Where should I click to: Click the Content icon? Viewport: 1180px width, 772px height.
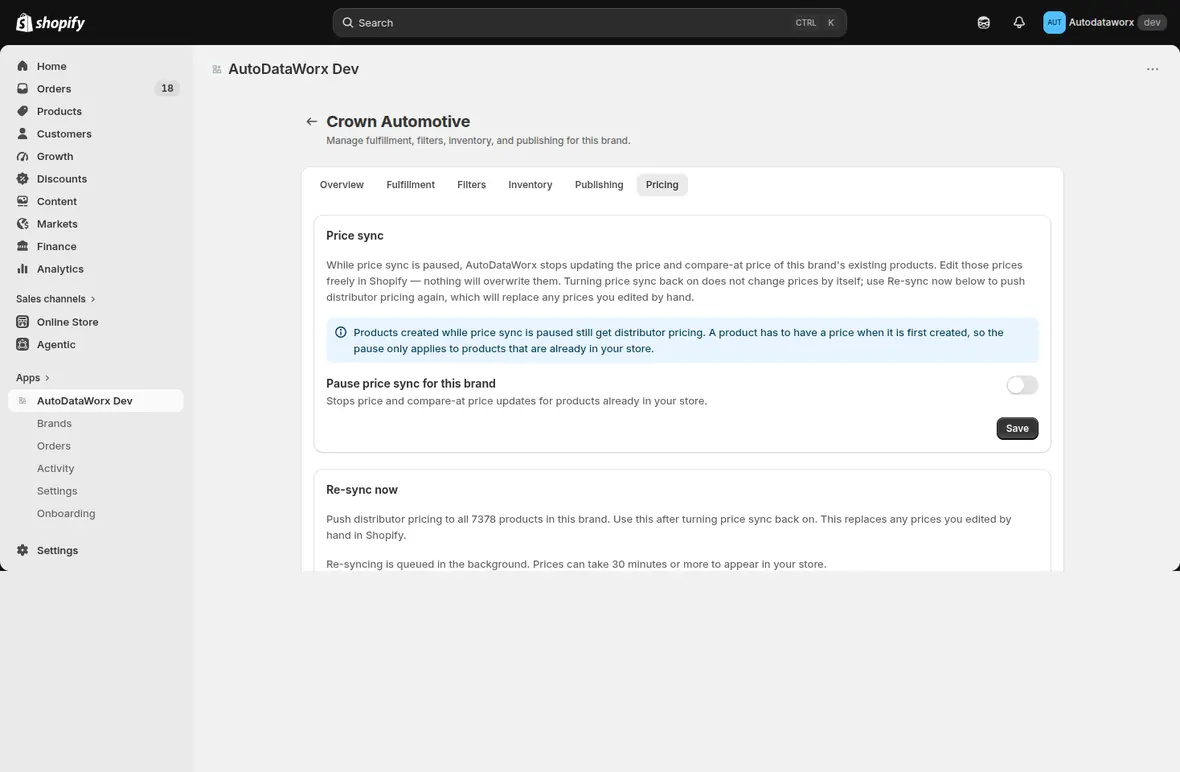23,202
